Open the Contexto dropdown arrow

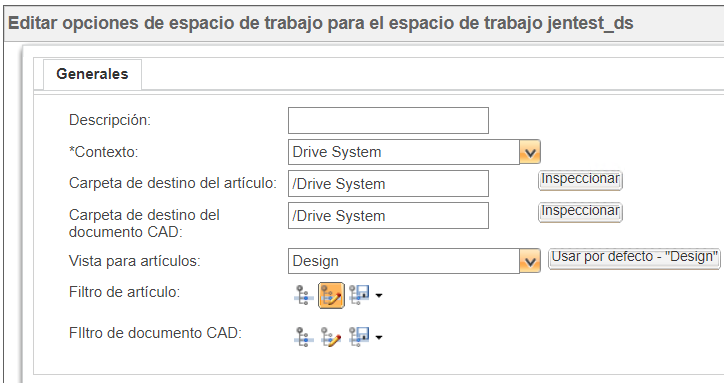click(530, 152)
